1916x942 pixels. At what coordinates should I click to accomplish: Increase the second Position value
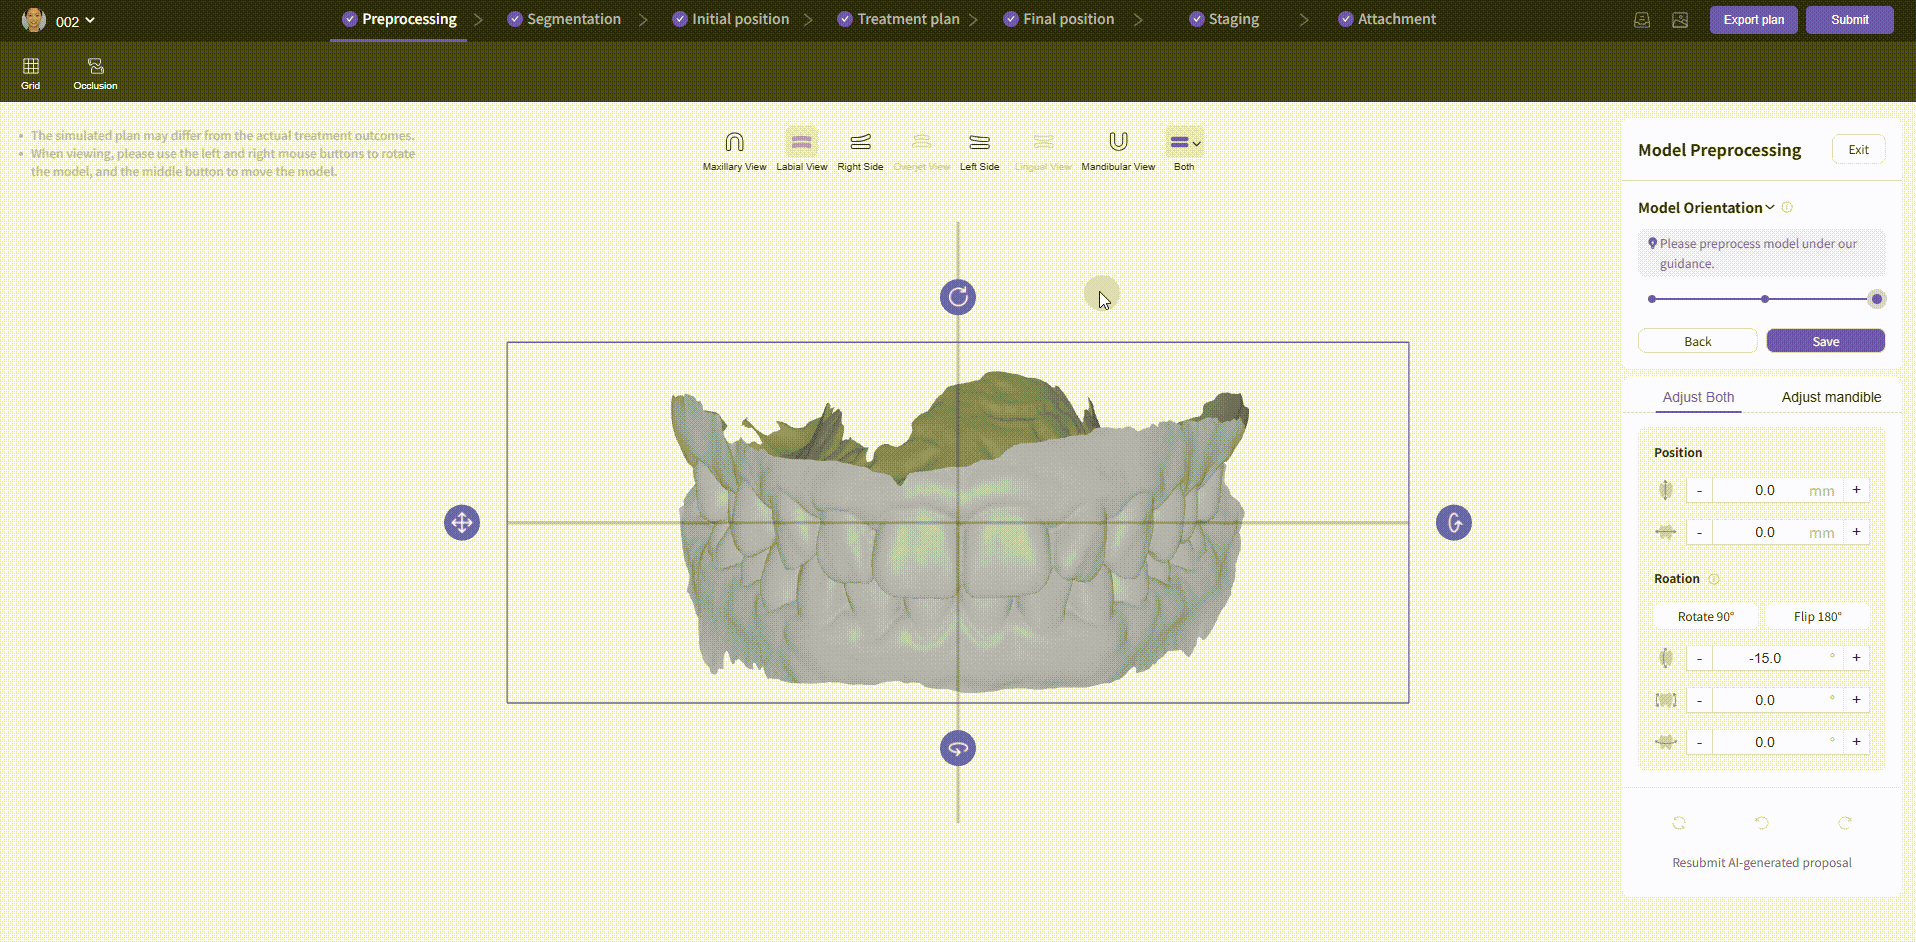point(1856,532)
